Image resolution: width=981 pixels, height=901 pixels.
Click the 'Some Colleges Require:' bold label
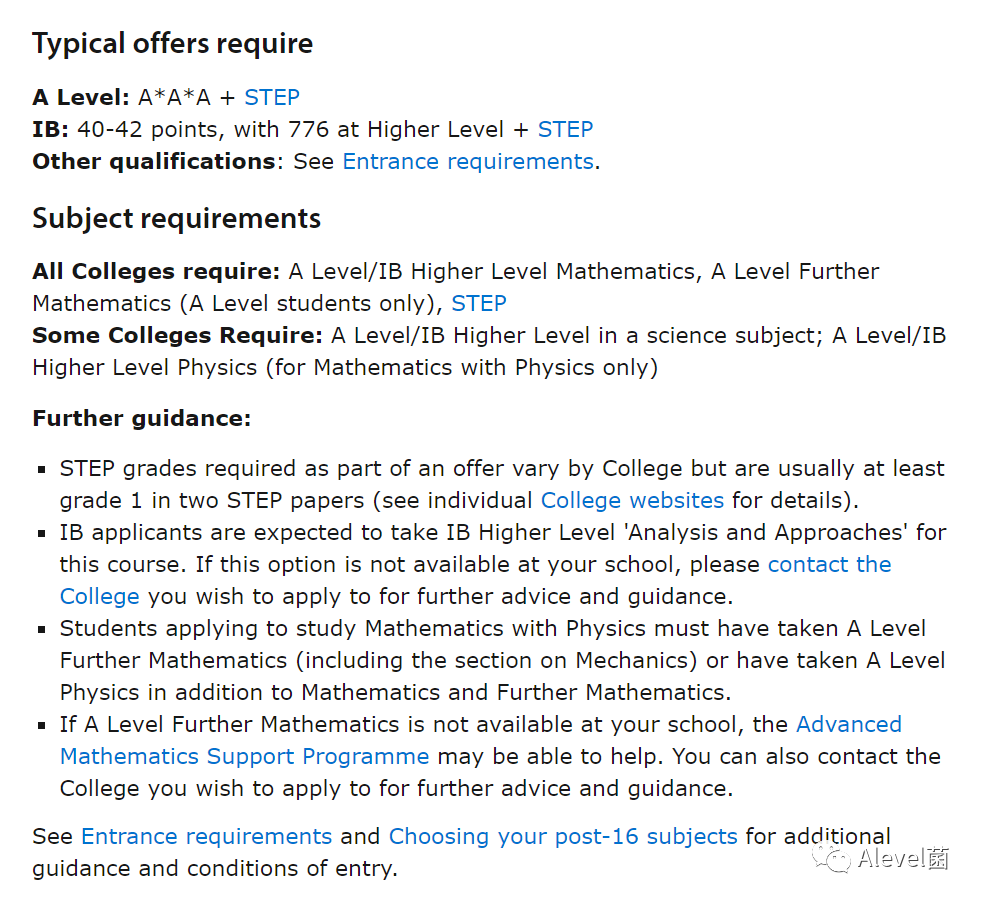point(178,335)
